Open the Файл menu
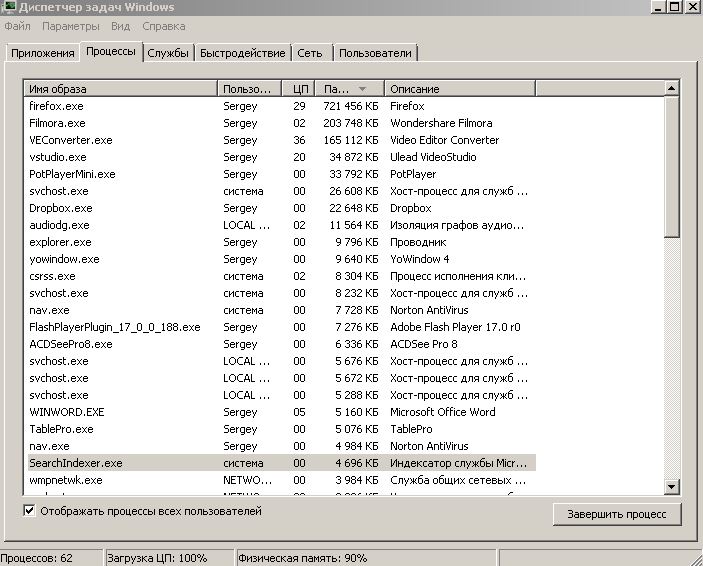 click(x=17, y=26)
